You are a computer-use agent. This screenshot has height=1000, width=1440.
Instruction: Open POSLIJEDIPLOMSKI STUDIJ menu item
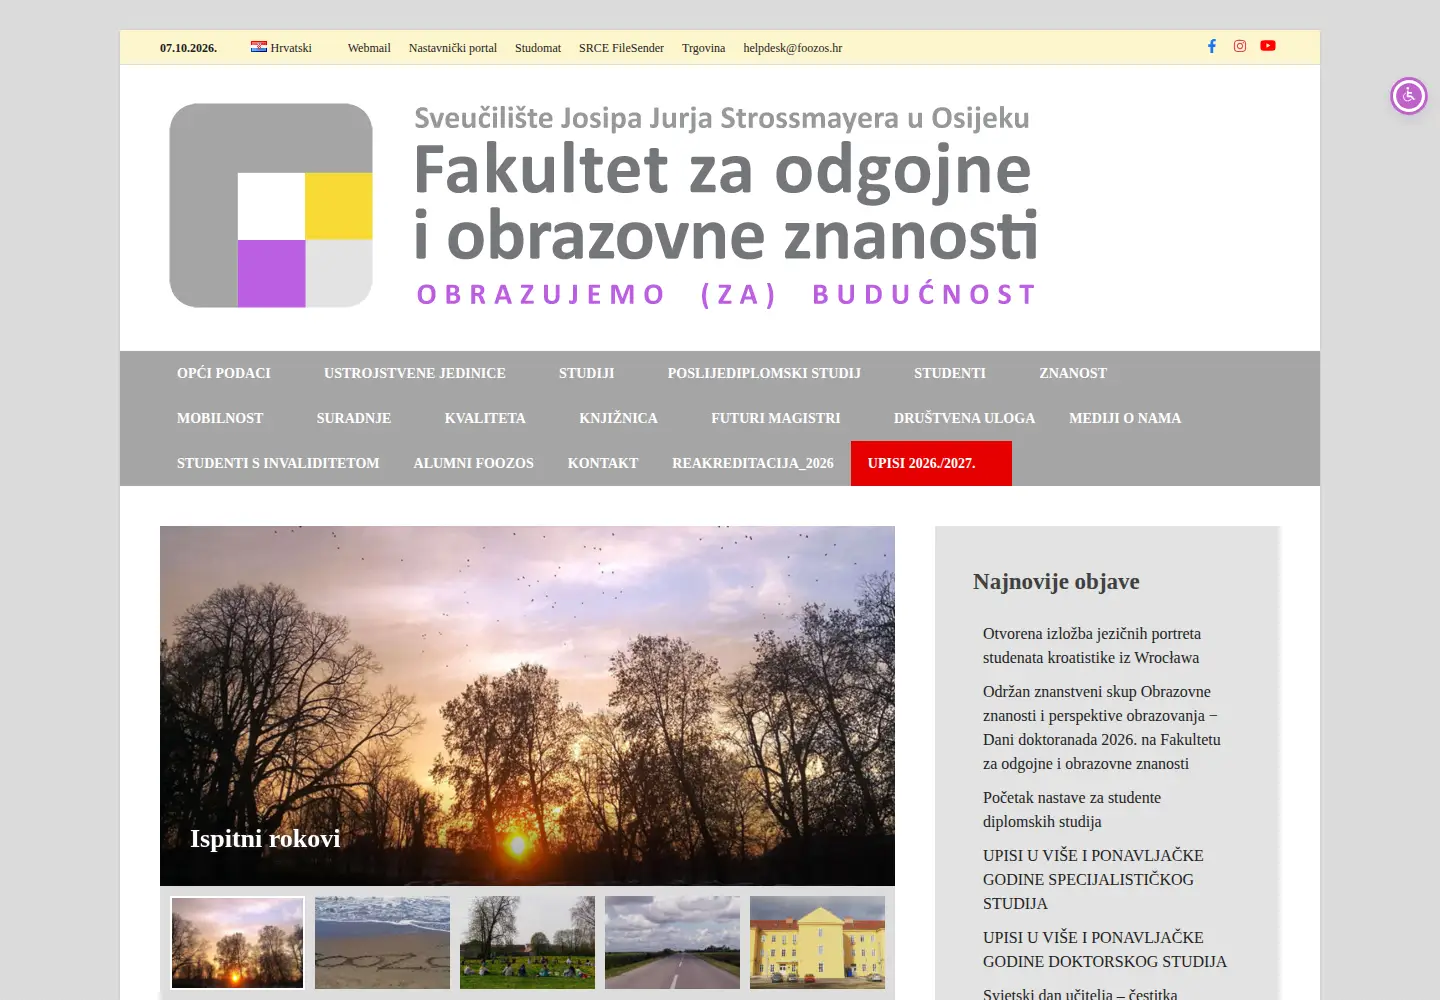pos(764,373)
